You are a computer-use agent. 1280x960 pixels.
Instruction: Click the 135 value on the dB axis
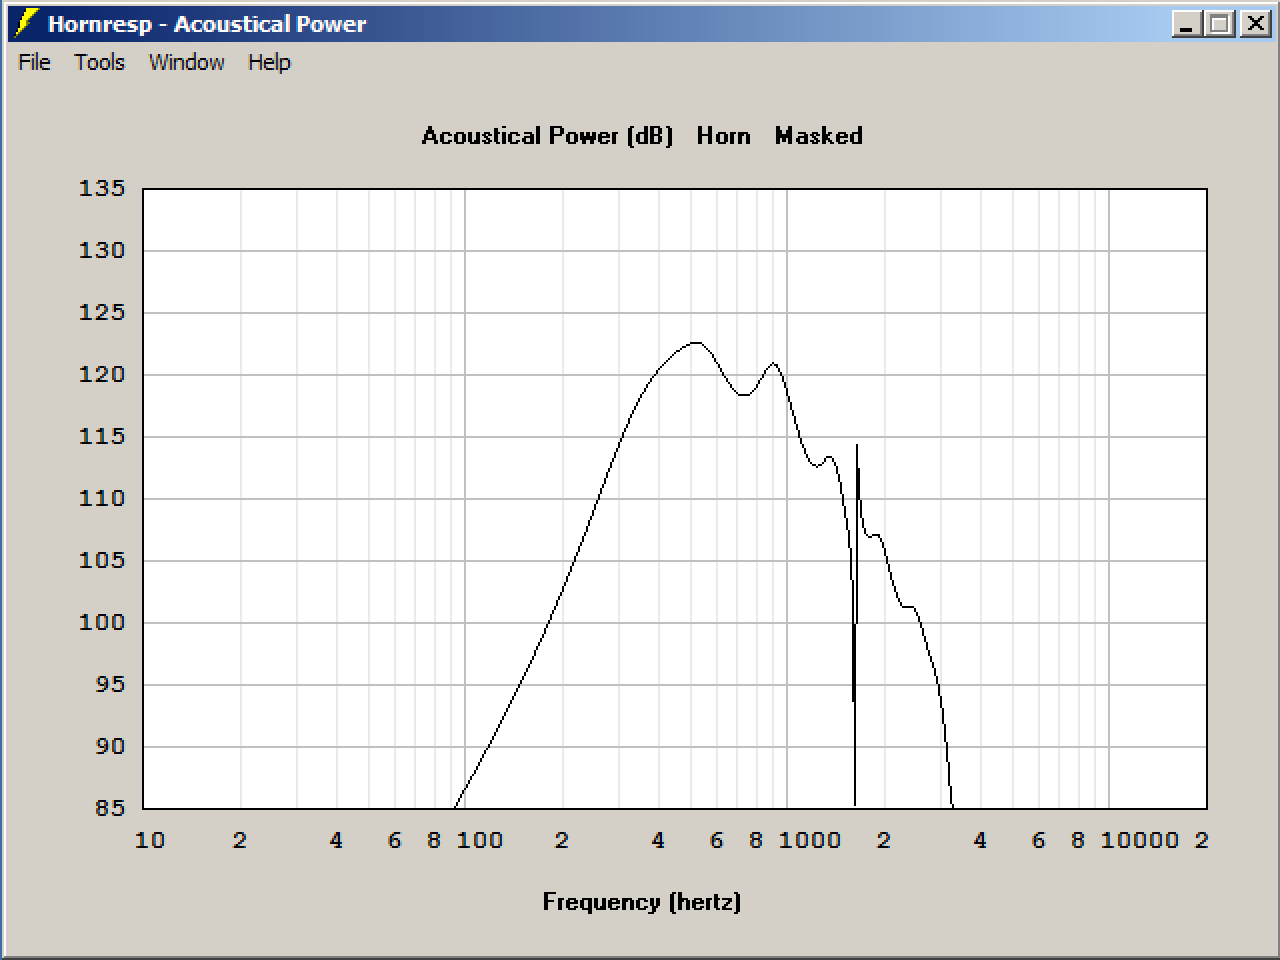tap(102, 189)
